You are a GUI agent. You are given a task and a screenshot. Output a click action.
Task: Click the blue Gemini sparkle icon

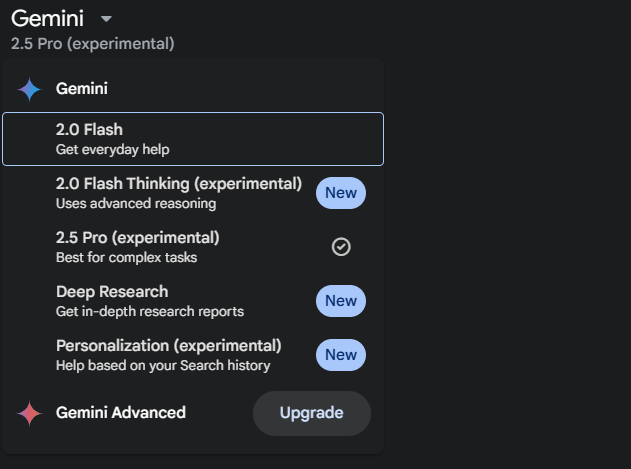click(x=29, y=89)
